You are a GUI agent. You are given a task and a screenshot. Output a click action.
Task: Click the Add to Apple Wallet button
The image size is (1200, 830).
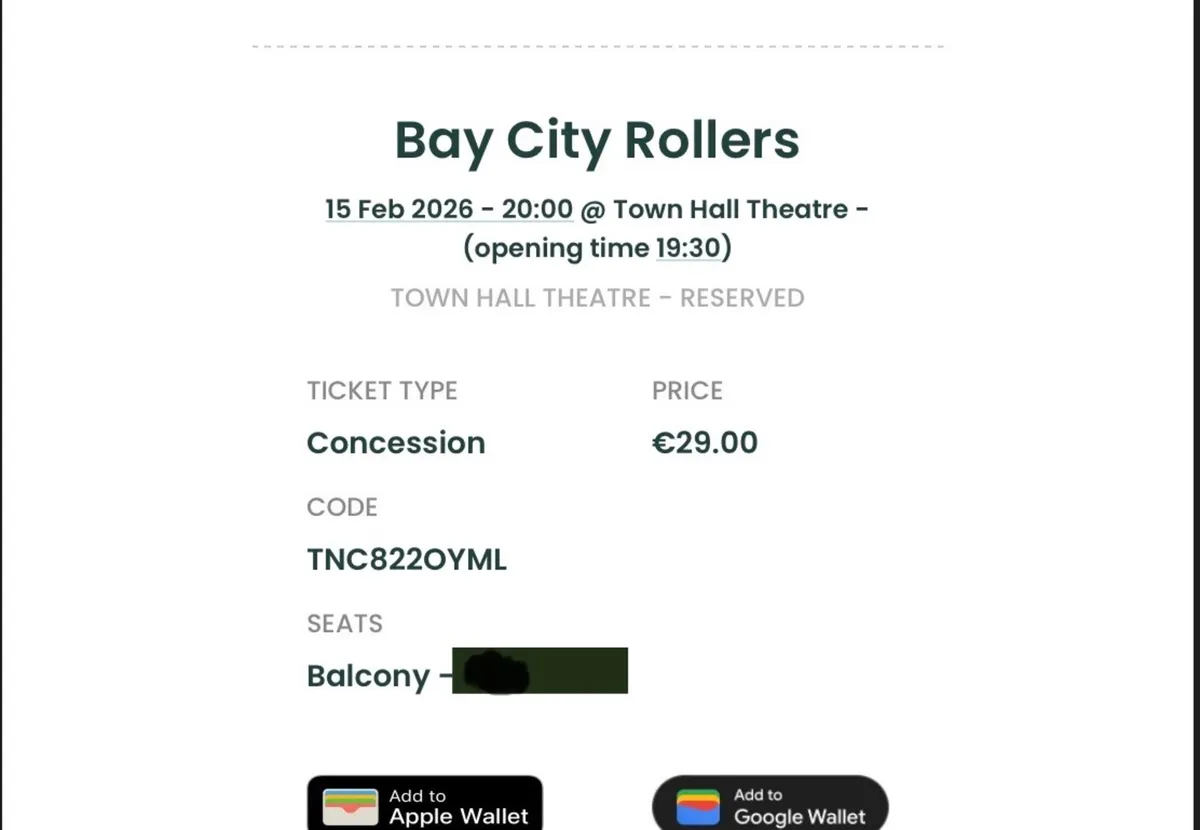[424, 804]
